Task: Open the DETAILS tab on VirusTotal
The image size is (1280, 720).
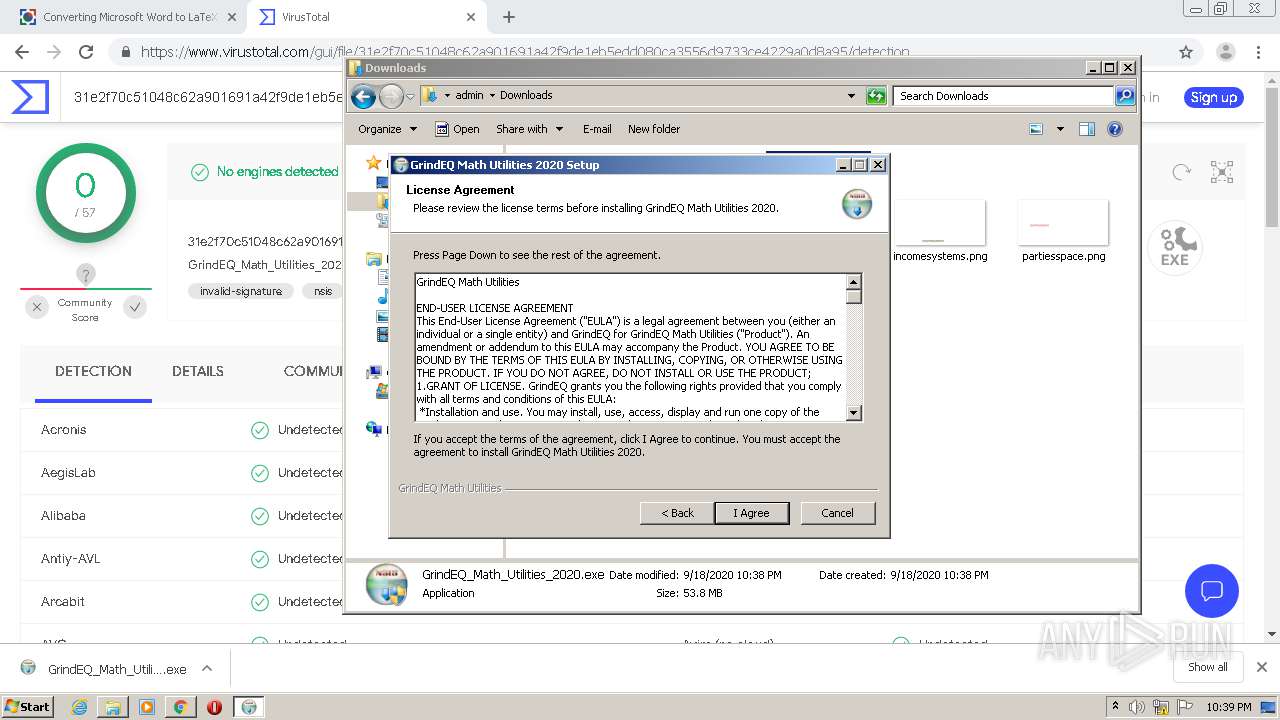Action: [198, 371]
